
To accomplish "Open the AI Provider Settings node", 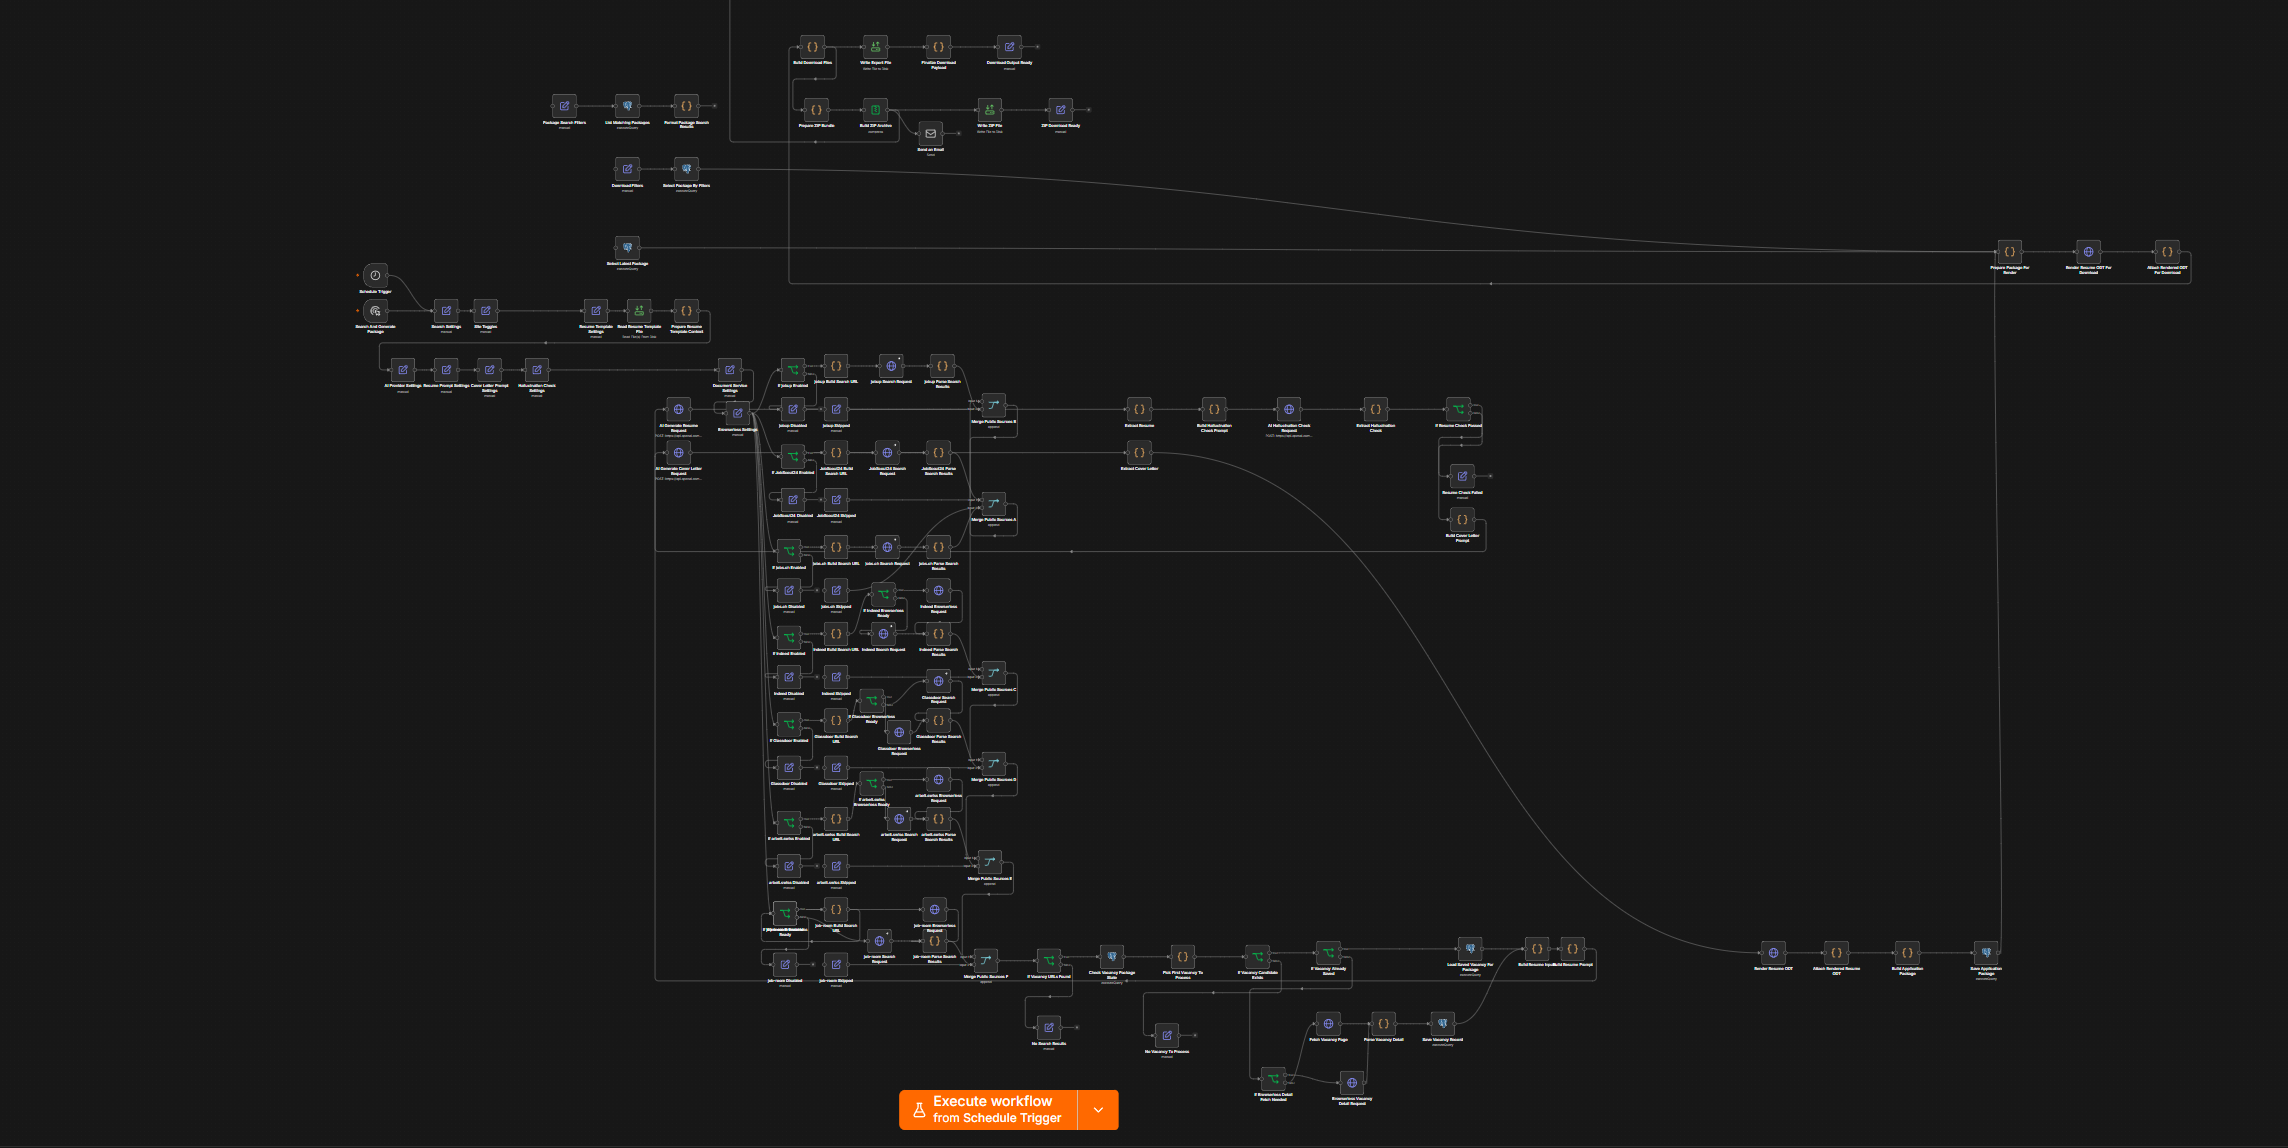I will click(403, 369).
